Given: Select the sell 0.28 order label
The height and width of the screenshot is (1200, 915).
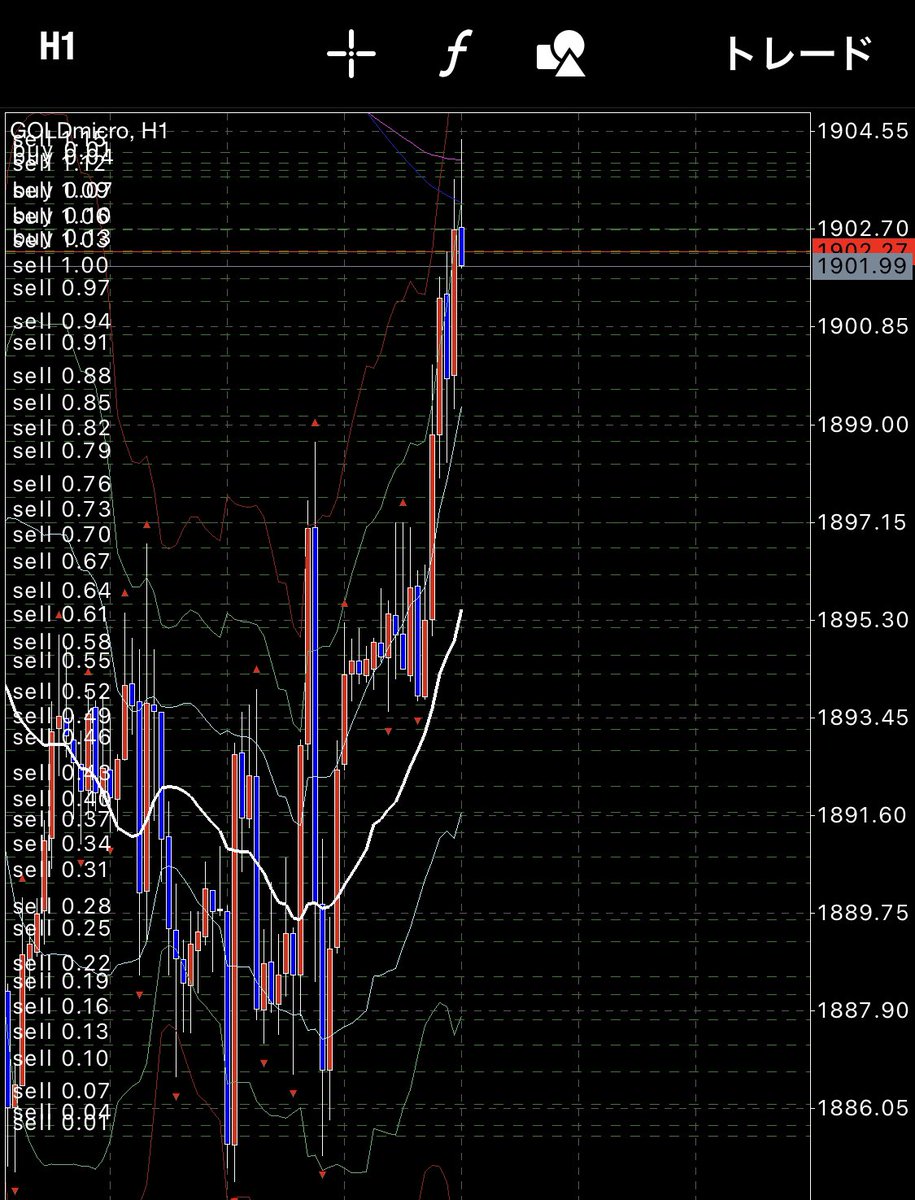Looking at the screenshot, I should [x=61, y=906].
